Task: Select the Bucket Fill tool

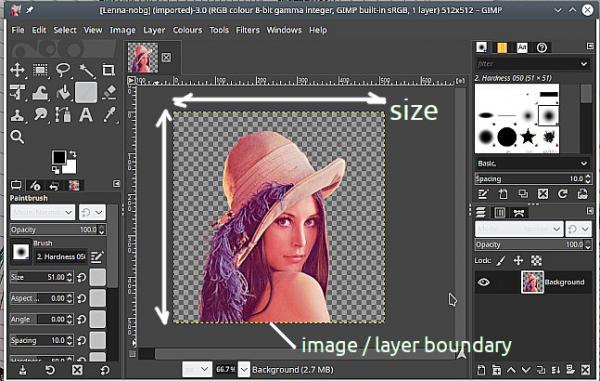Action: (64, 92)
